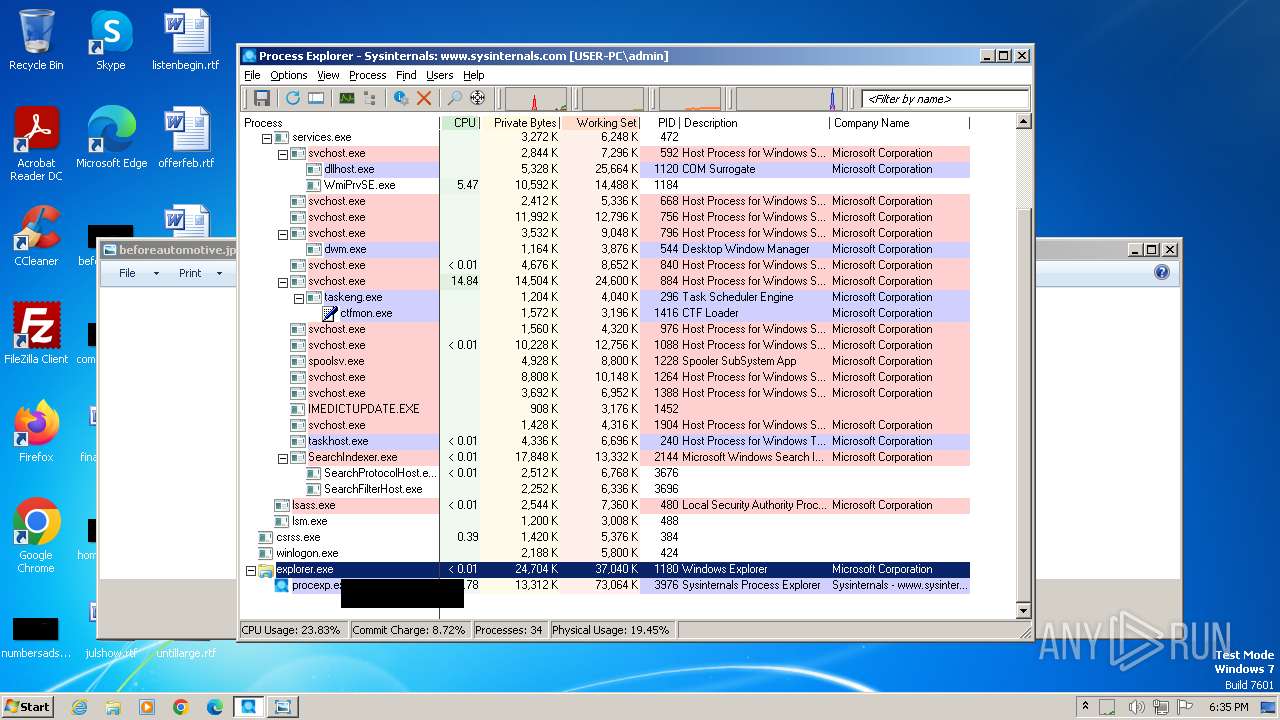The height and width of the screenshot is (720, 1280).
Task: Select Google Chrome desktop icon
Action: tap(36, 535)
